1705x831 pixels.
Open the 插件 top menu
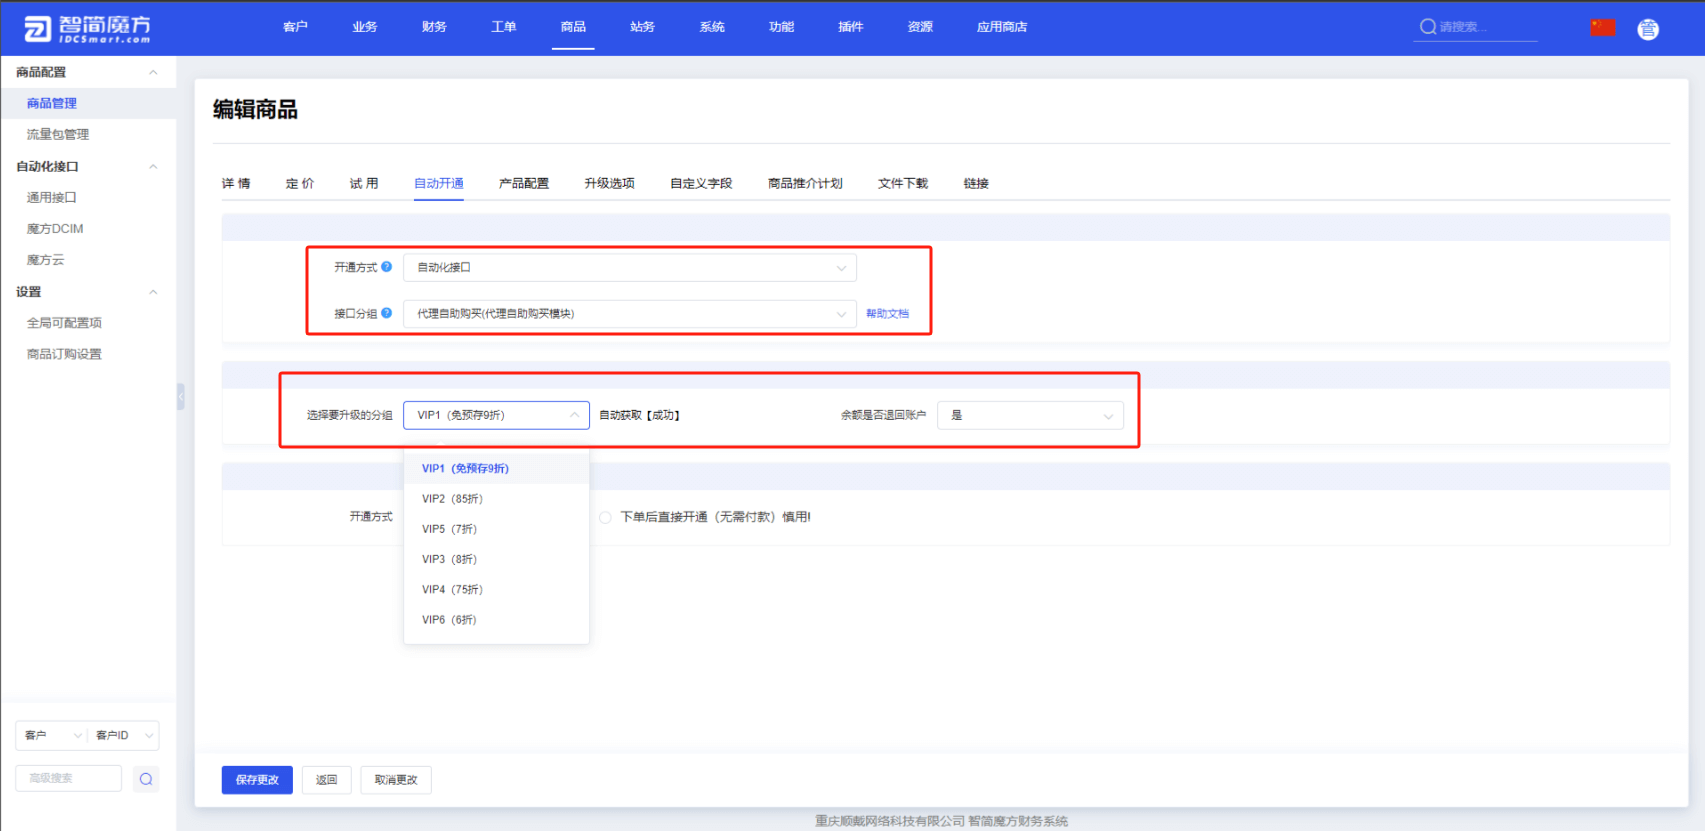click(851, 27)
